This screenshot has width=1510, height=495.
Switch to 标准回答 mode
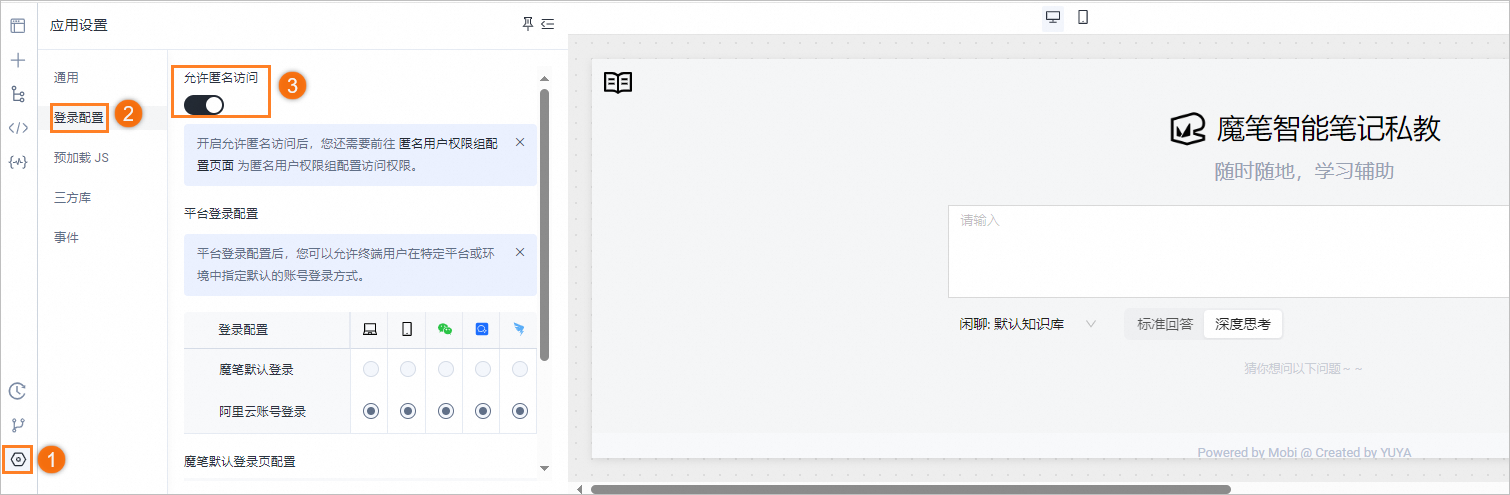[x=1165, y=324]
